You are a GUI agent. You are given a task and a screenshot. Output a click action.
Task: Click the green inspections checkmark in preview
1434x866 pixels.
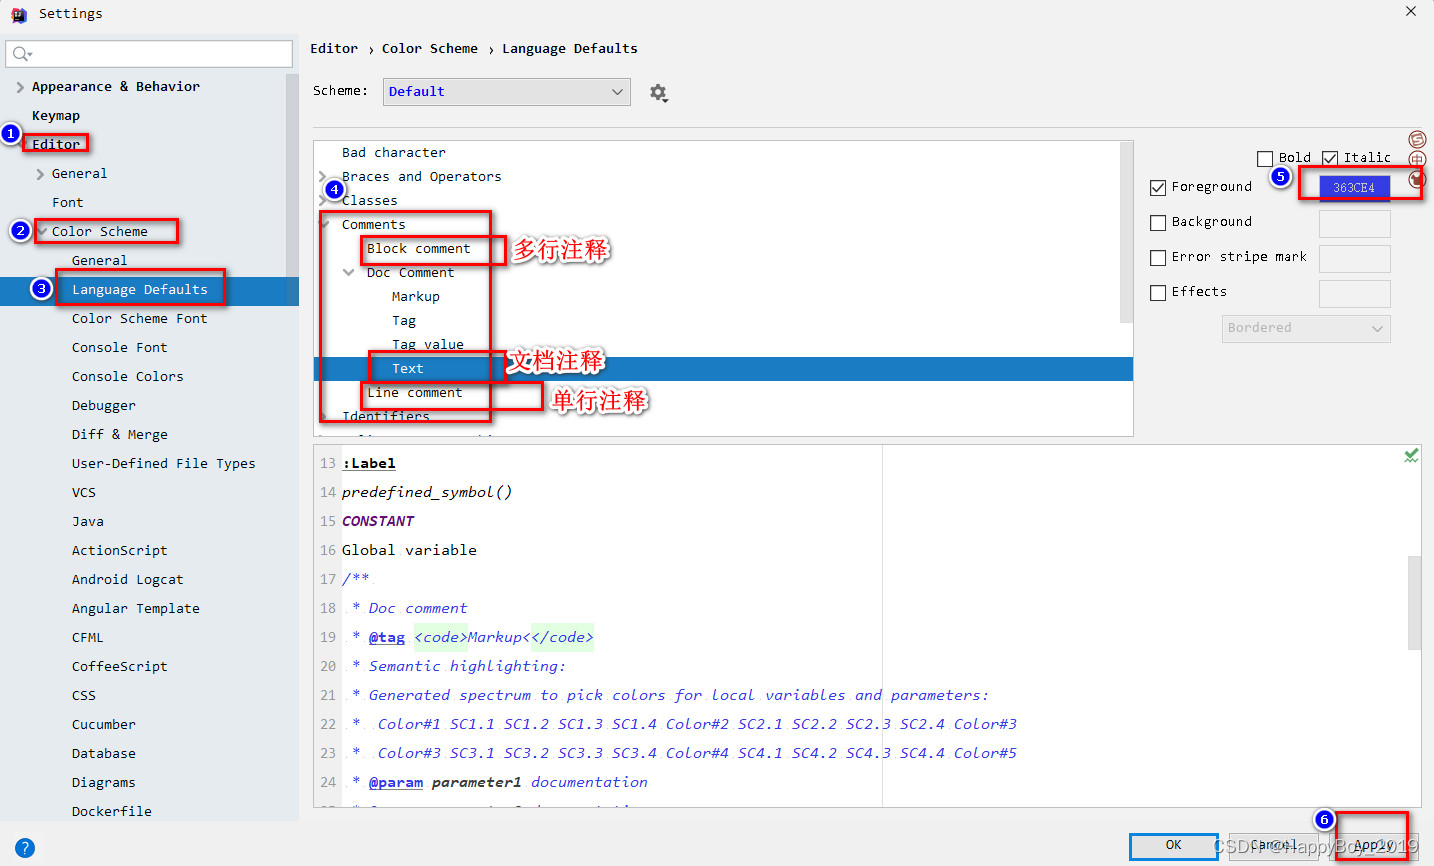point(1411,455)
